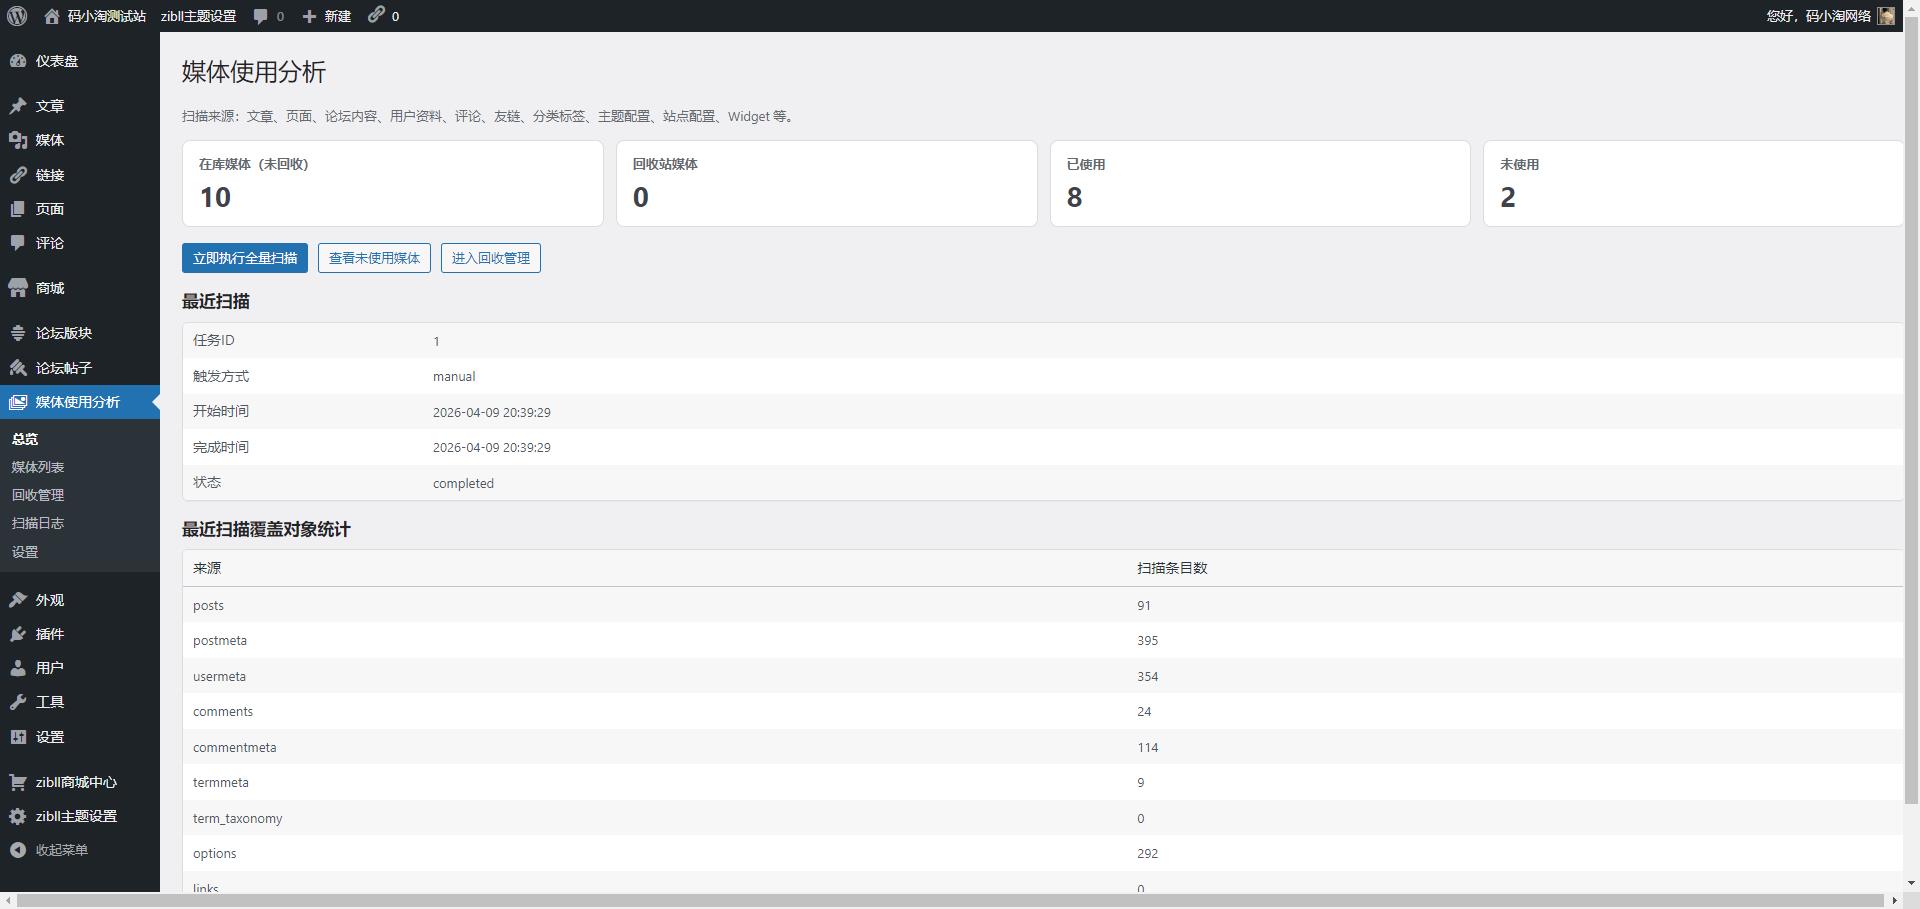
Task: Click the zibll主题设置 gear icon in sidebar
Action: tap(18, 816)
